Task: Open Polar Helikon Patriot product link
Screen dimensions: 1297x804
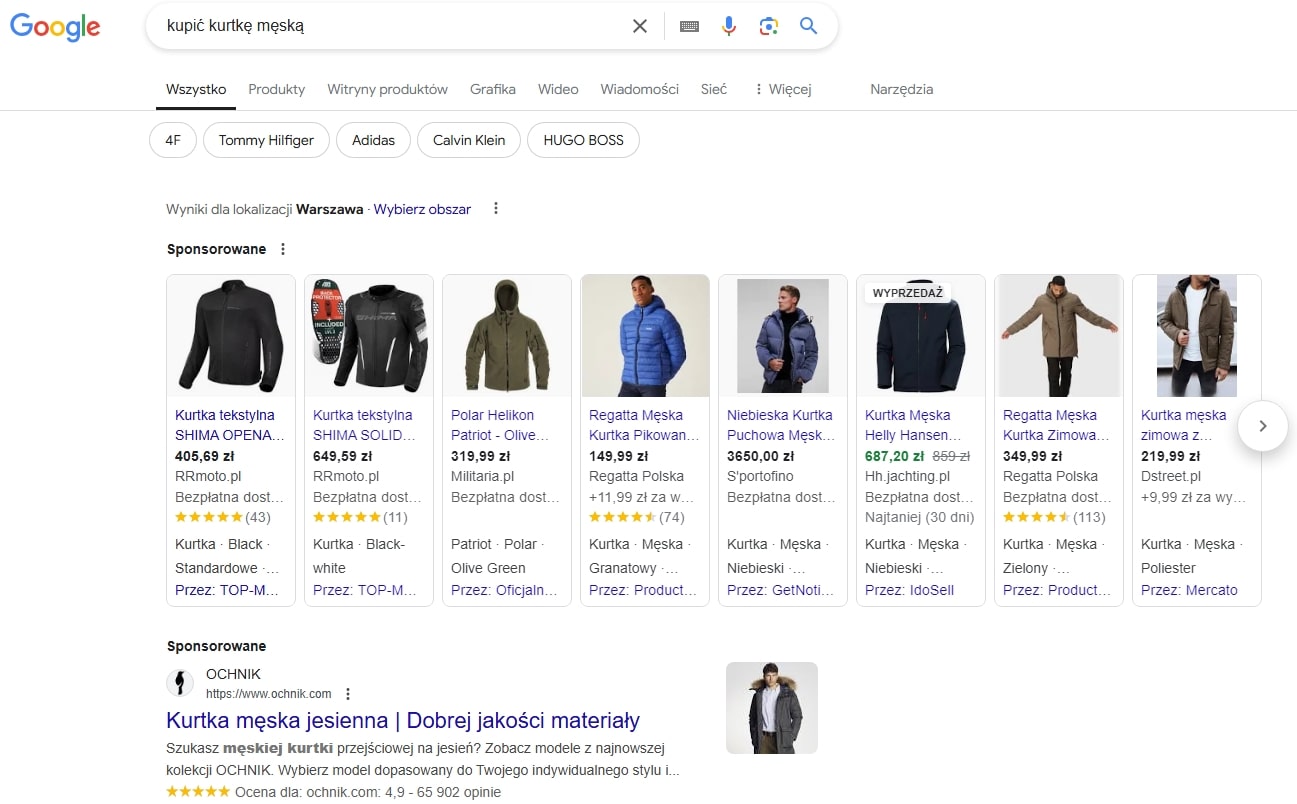Action: click(501, 425)
